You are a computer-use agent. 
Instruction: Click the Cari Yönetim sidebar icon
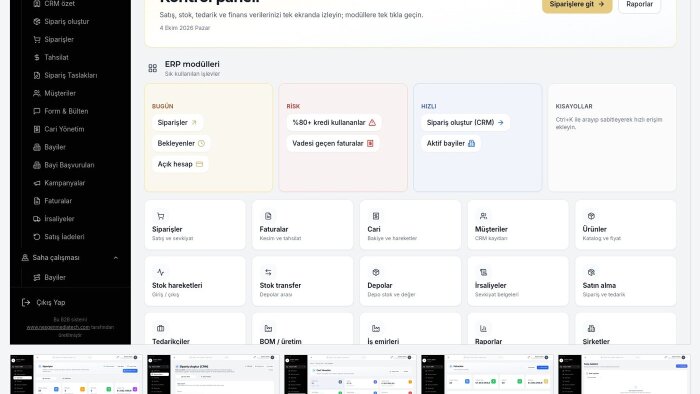[x=37, y=129]
